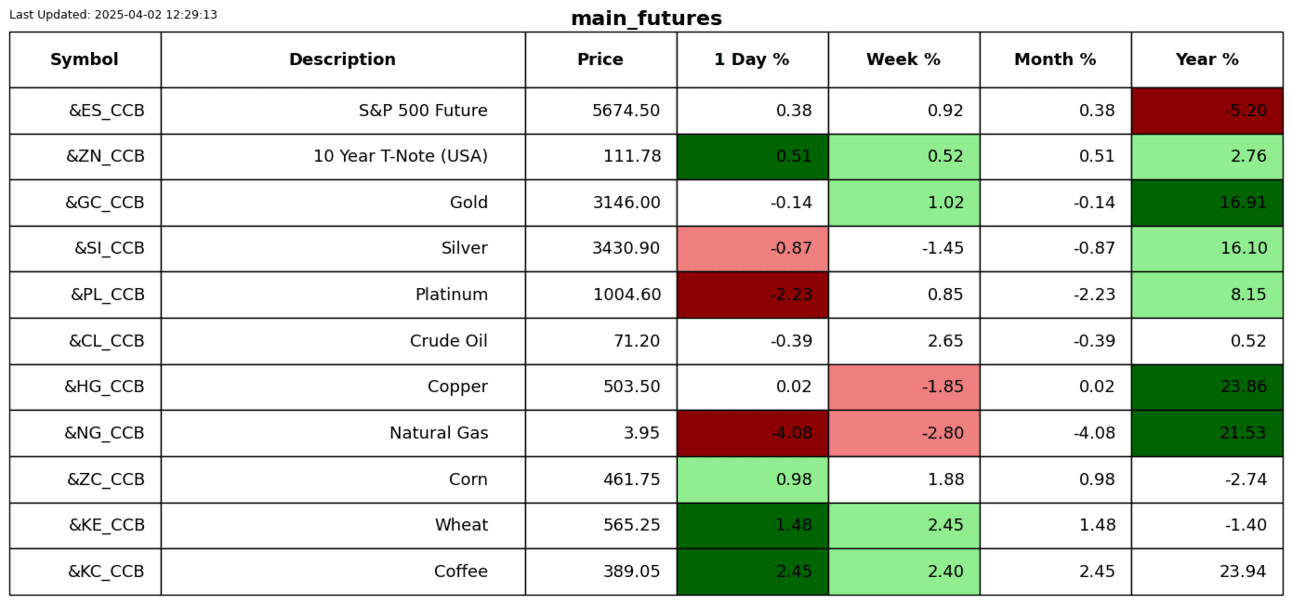Select the Price column header

pyautogui.click(x=600, y=60)
